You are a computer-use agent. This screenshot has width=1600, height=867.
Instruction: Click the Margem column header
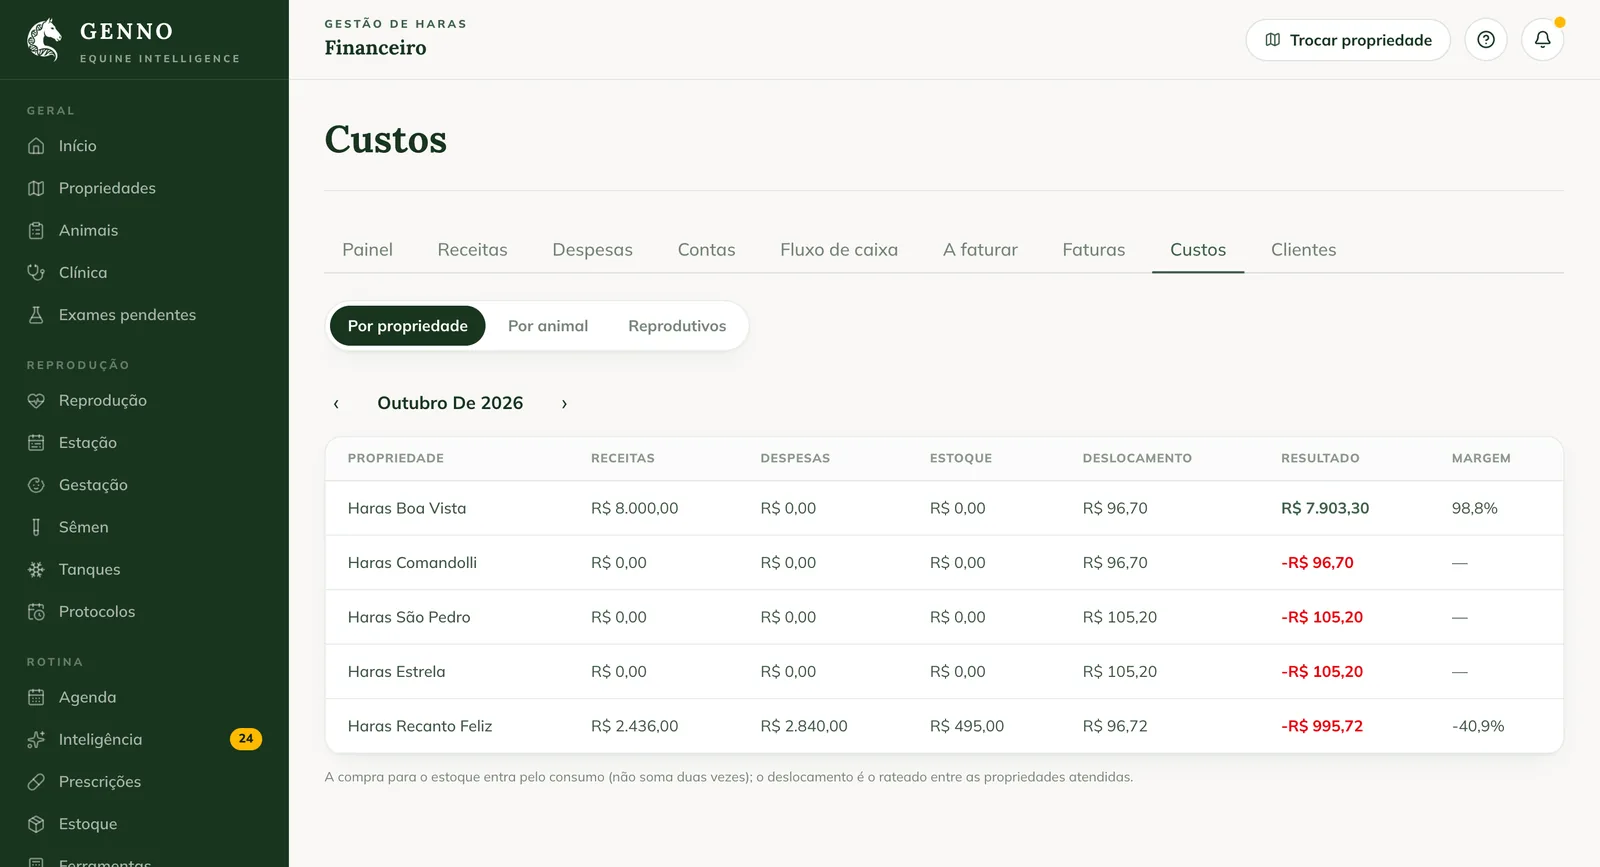[1481, 458]
